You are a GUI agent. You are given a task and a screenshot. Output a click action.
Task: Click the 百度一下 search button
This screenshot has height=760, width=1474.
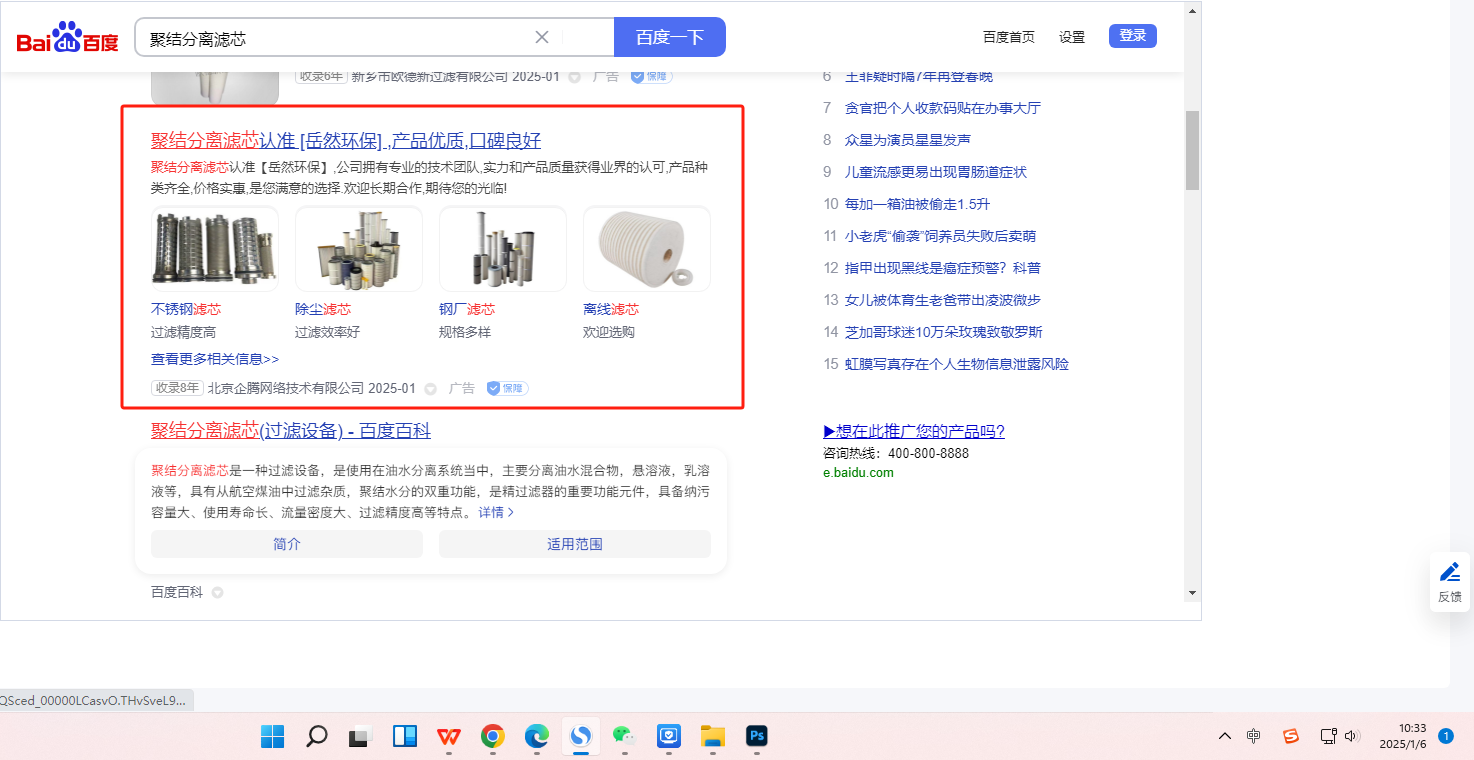[670, 37]
